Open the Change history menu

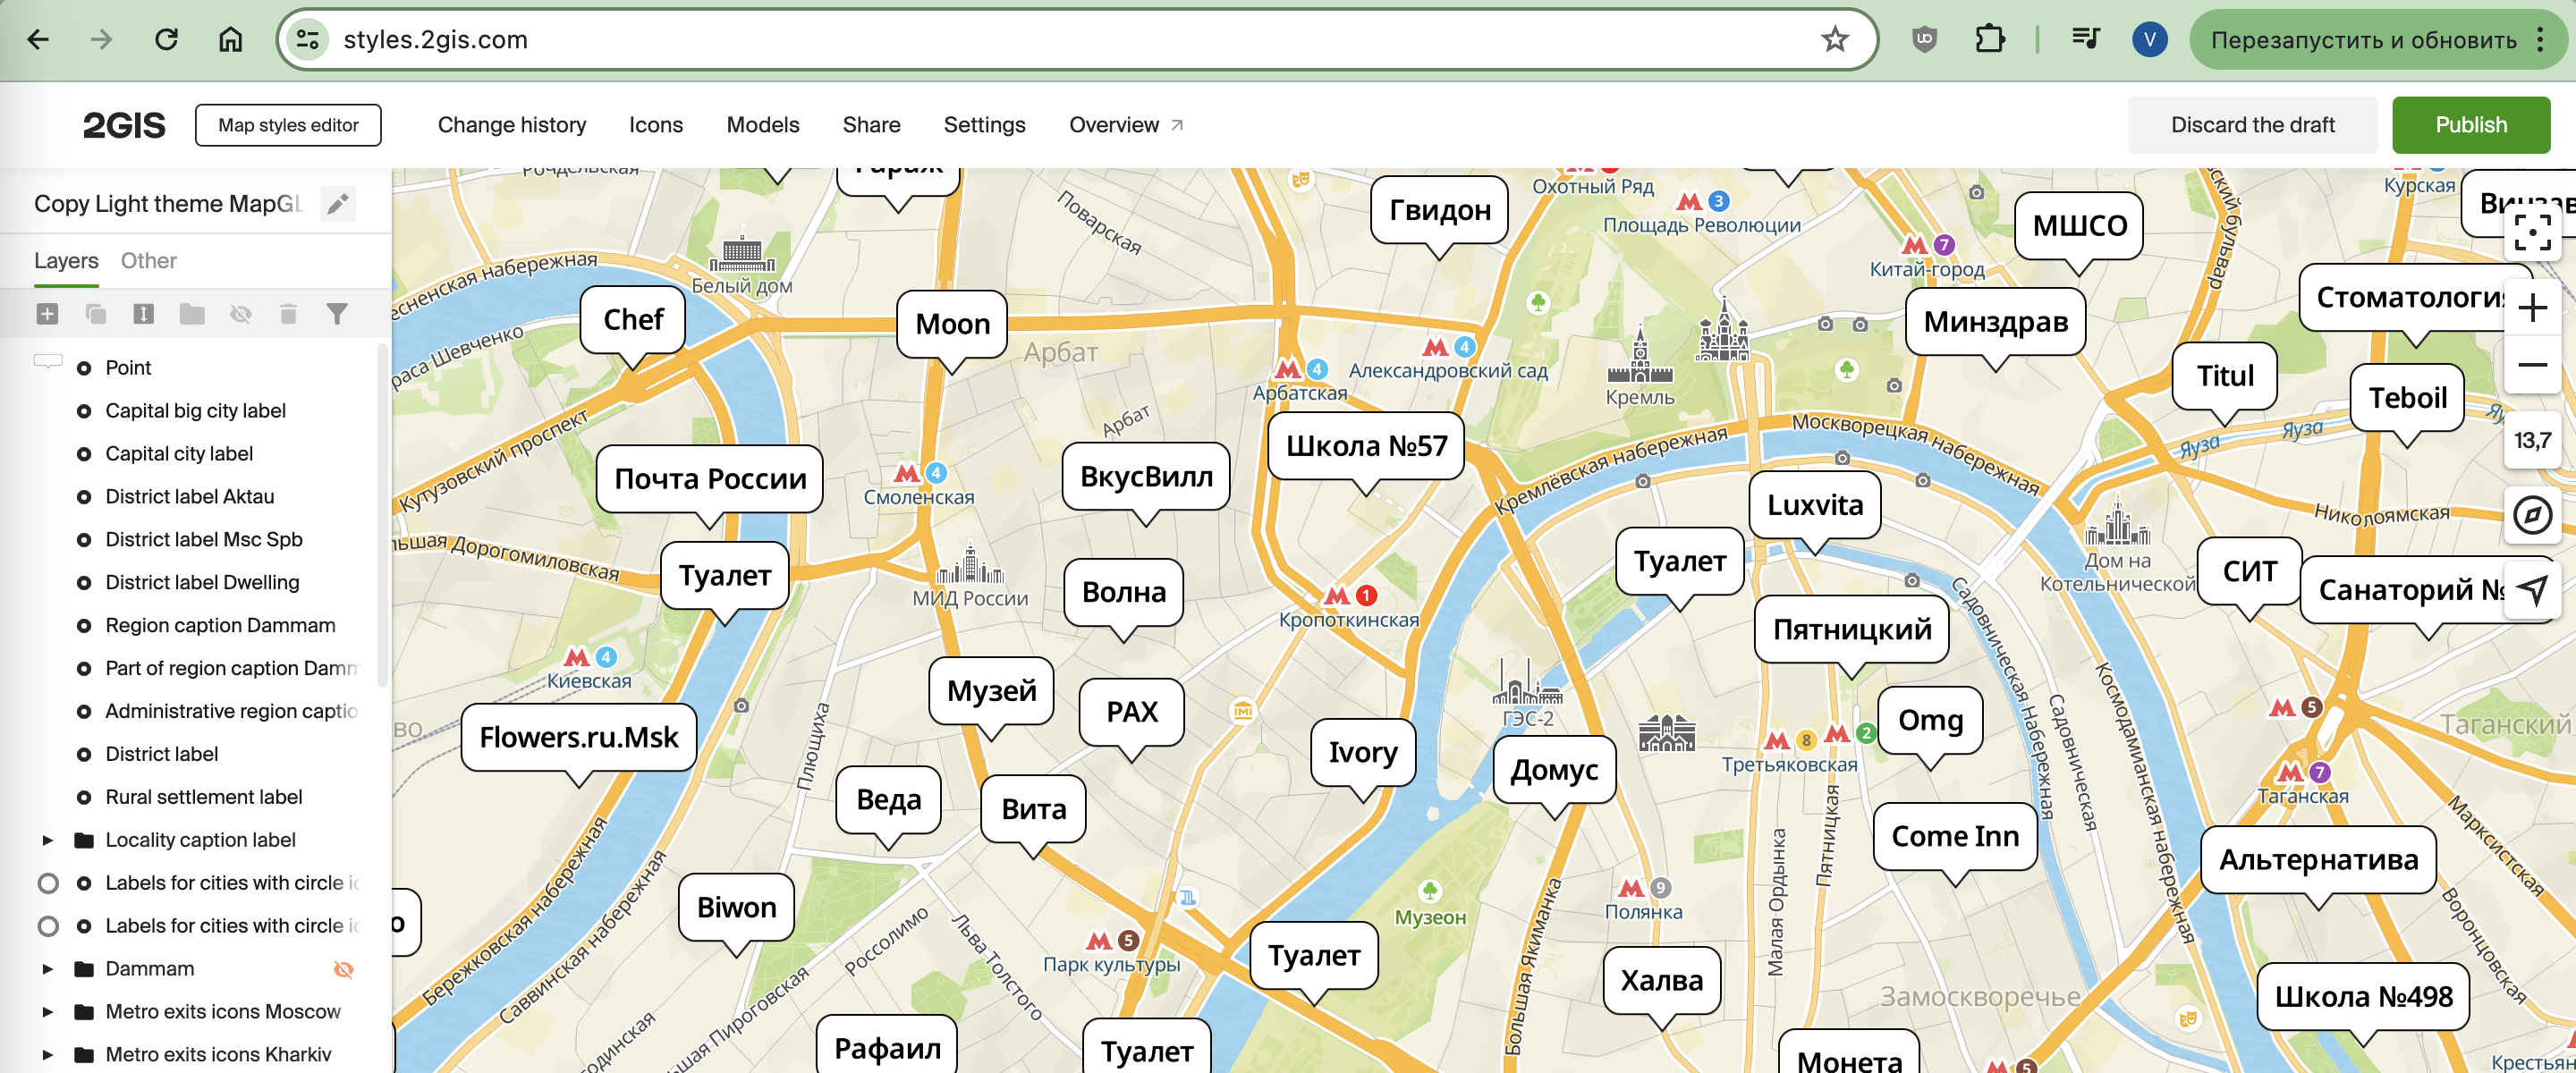pos(511,125)
